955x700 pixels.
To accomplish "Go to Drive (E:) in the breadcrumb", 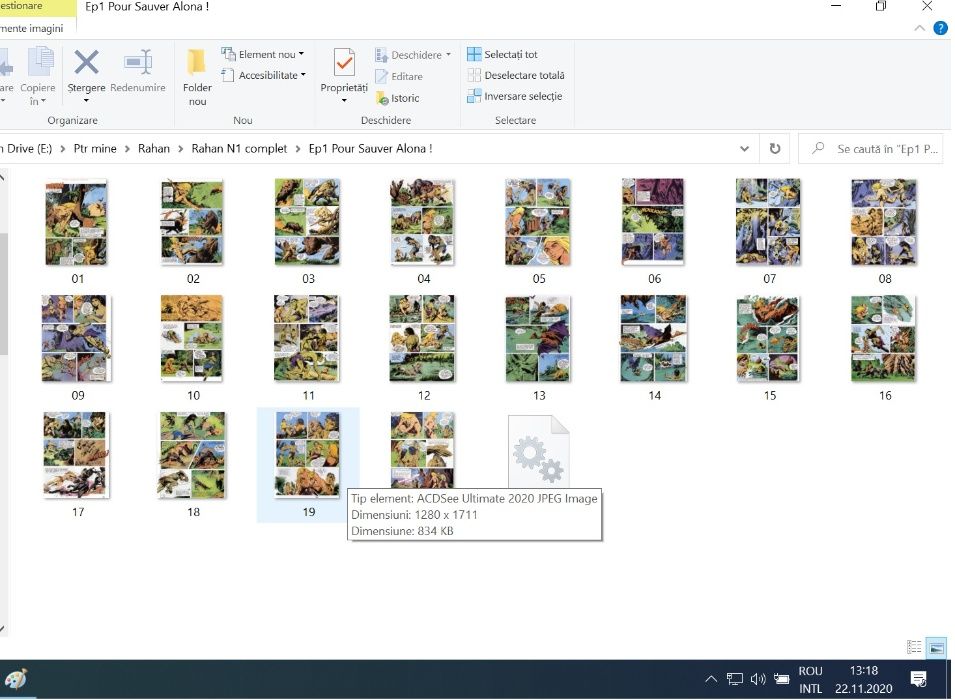I will pyautogui.click(x=27, y=149).
